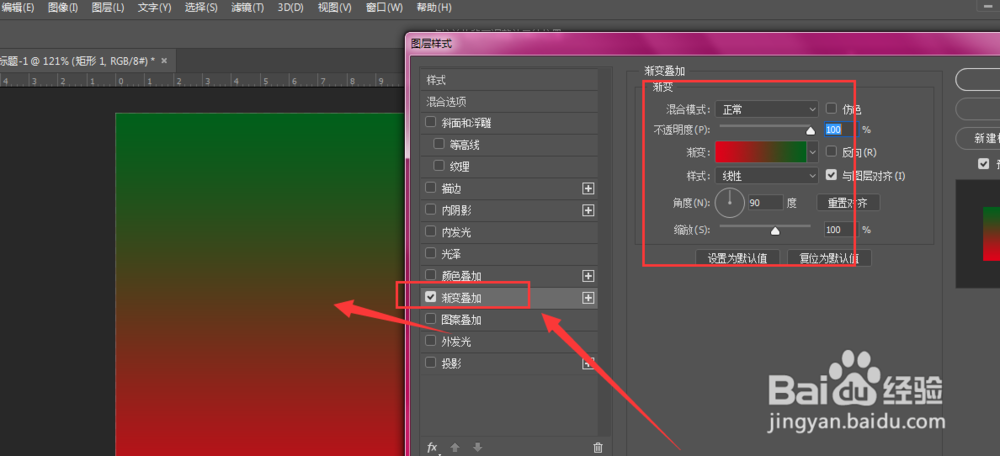This screenshot has width=1000, height=456.
Task: Close the 标题-1 document tab
Action: [164, 61]
